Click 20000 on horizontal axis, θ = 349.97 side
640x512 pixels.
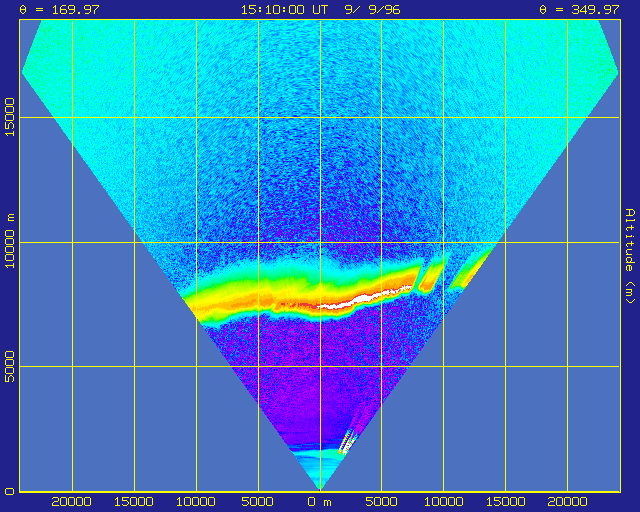[x=567, y=502]
